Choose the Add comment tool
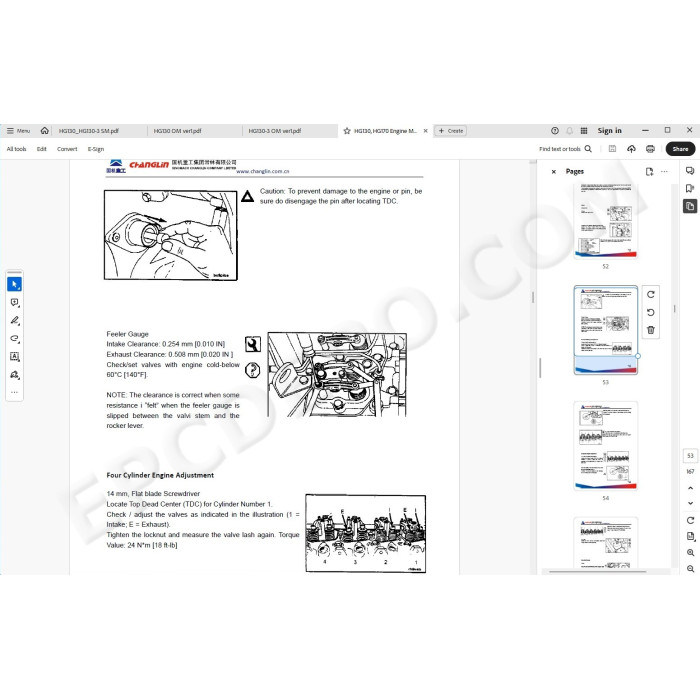This screenshot has width=700, height=700. tap(15, 303)
